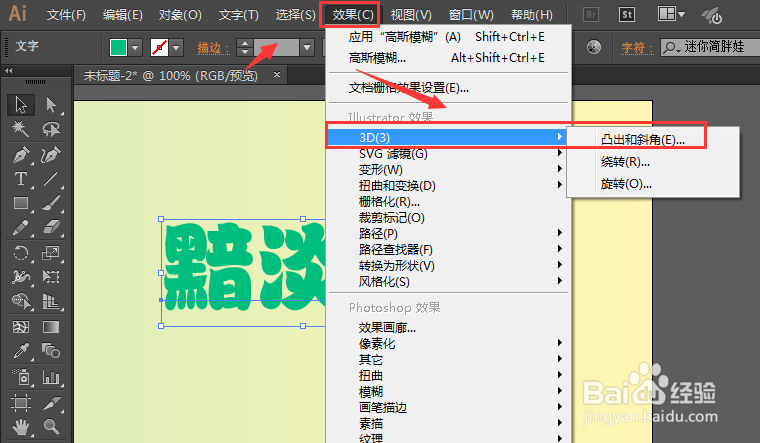Select the Rectangle tool
This screenshot has width=760, height=443.
[21, 203]
